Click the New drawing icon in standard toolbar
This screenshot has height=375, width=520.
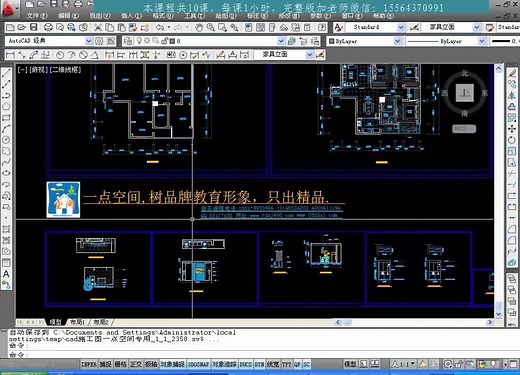point(10,27)
